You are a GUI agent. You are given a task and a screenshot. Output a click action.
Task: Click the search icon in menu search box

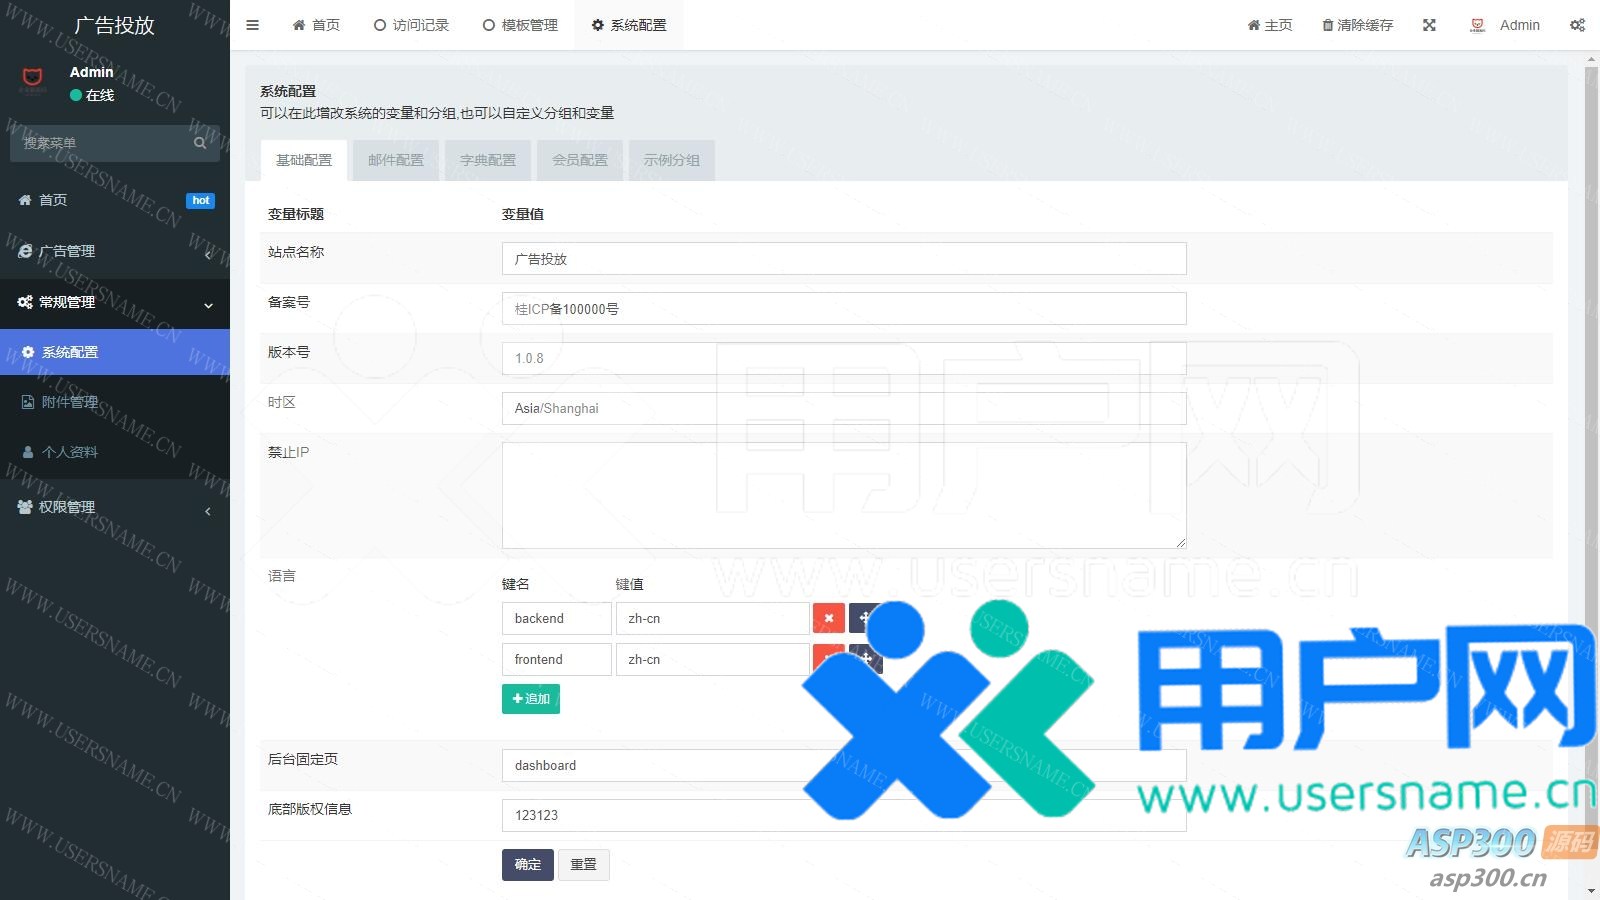[x=200, y=143]
